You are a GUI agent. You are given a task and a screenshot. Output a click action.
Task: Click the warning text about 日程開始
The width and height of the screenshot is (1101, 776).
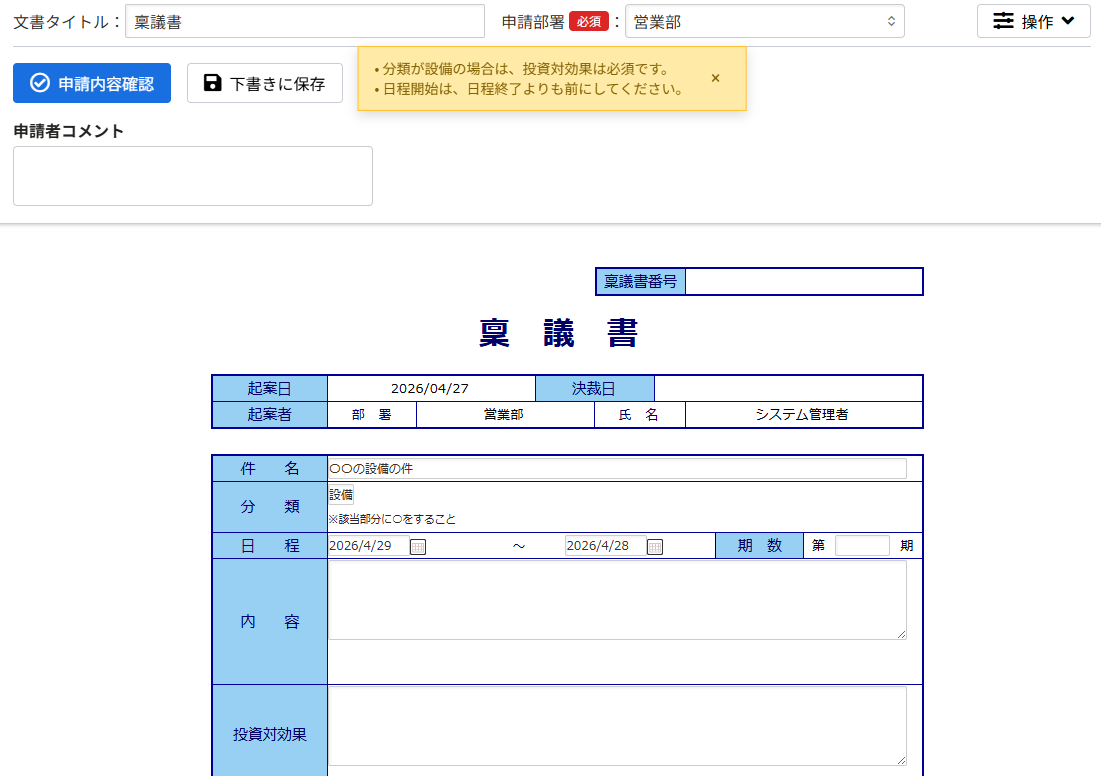533,89
